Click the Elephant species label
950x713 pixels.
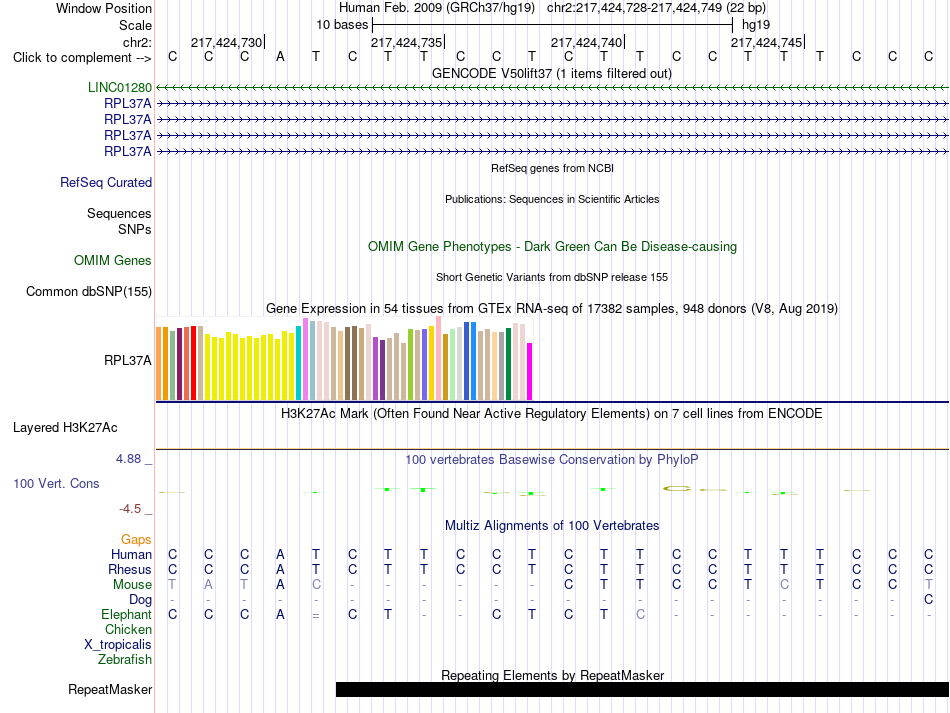click(127, 614)
